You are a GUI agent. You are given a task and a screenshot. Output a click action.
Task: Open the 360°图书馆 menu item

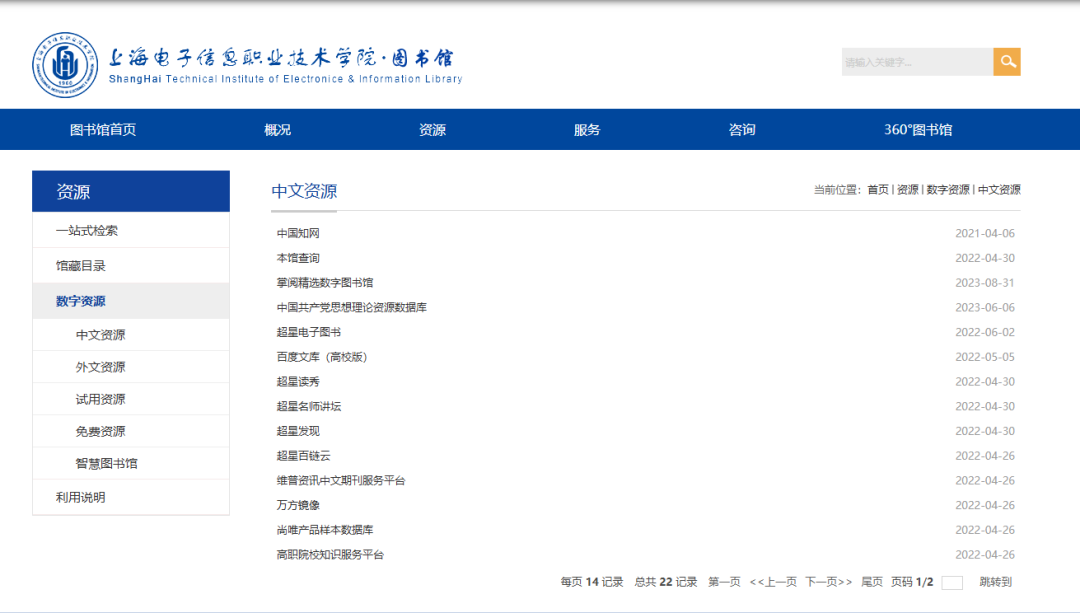(x=917, y=130)
